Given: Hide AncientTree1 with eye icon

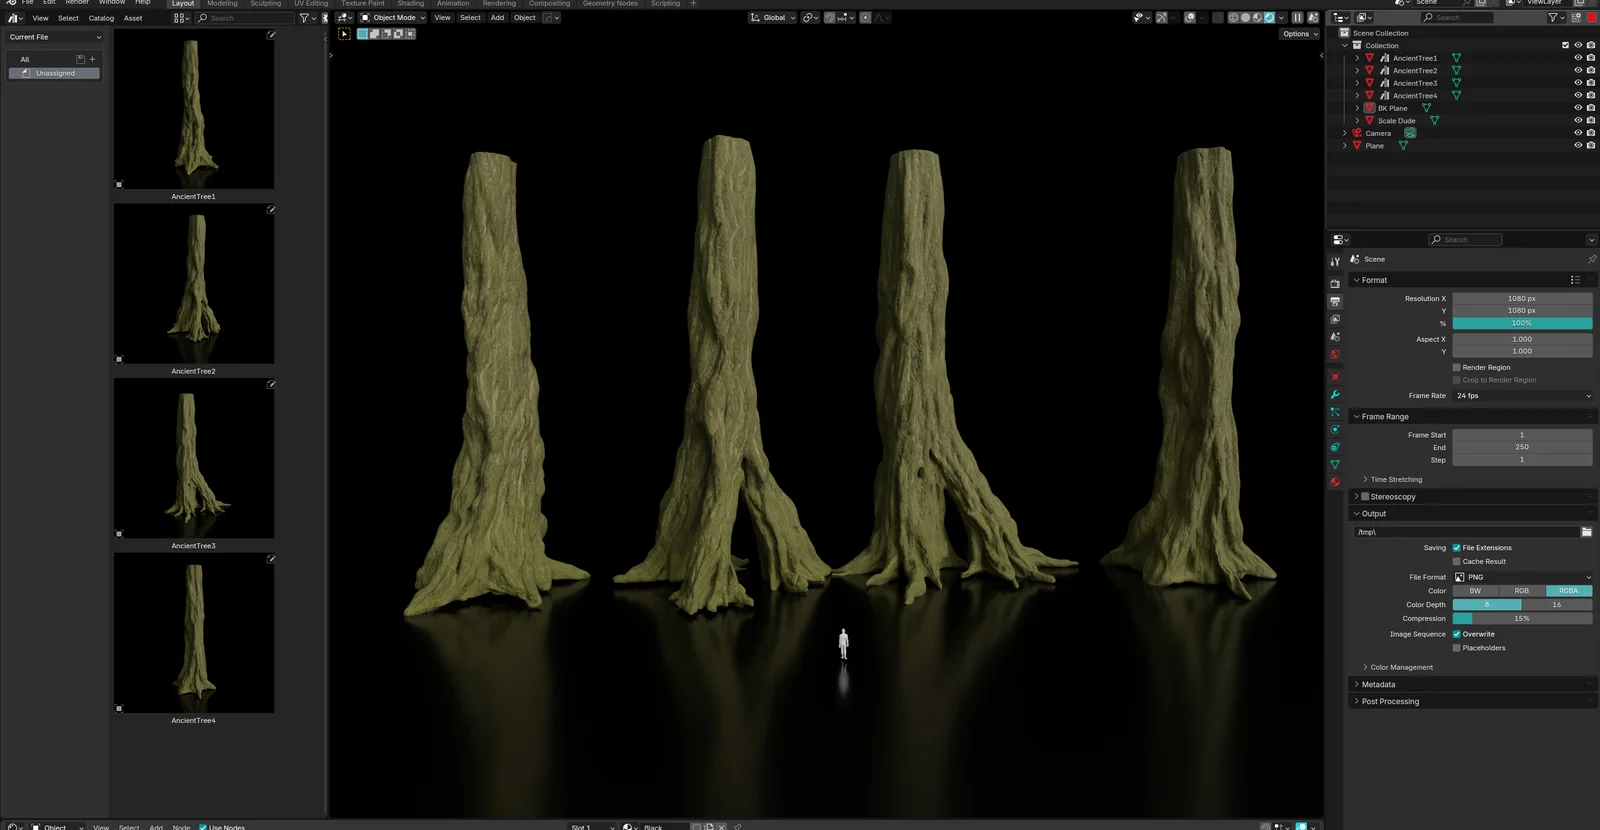Looking at the screenshot, I should [1578, 58].
